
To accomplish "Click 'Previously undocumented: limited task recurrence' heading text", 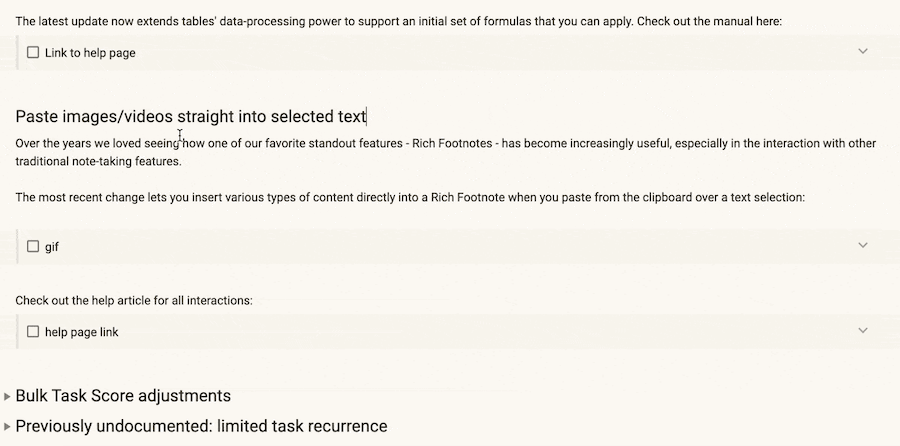I will 201,426.
